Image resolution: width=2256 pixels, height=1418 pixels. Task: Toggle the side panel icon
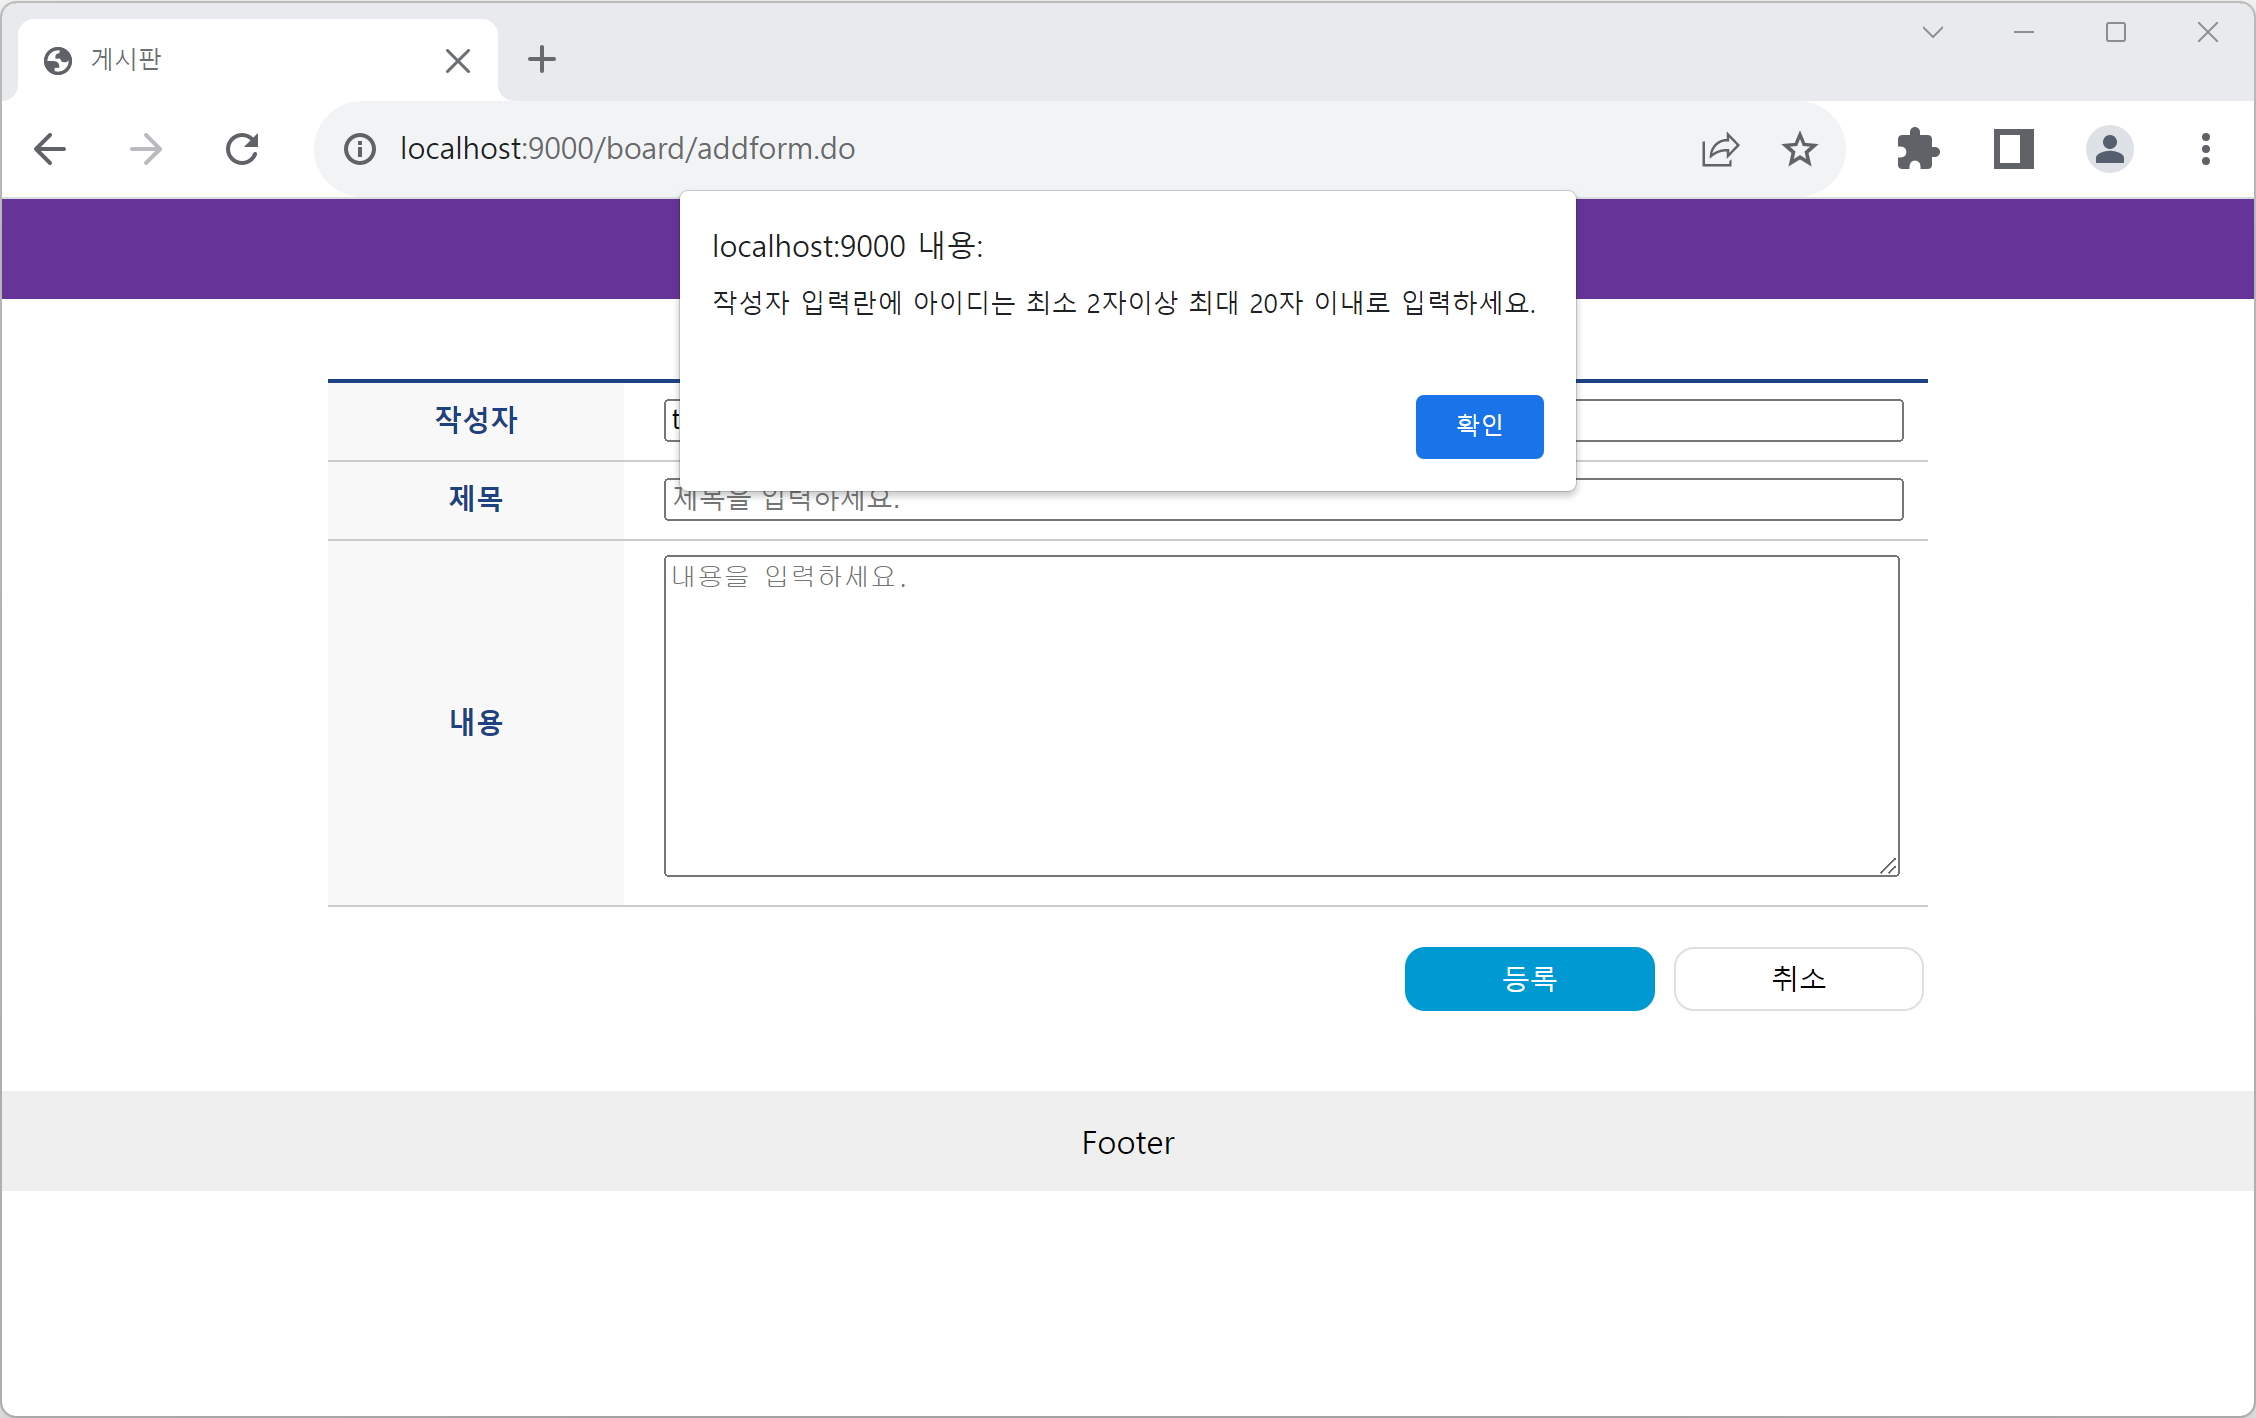2013,150
